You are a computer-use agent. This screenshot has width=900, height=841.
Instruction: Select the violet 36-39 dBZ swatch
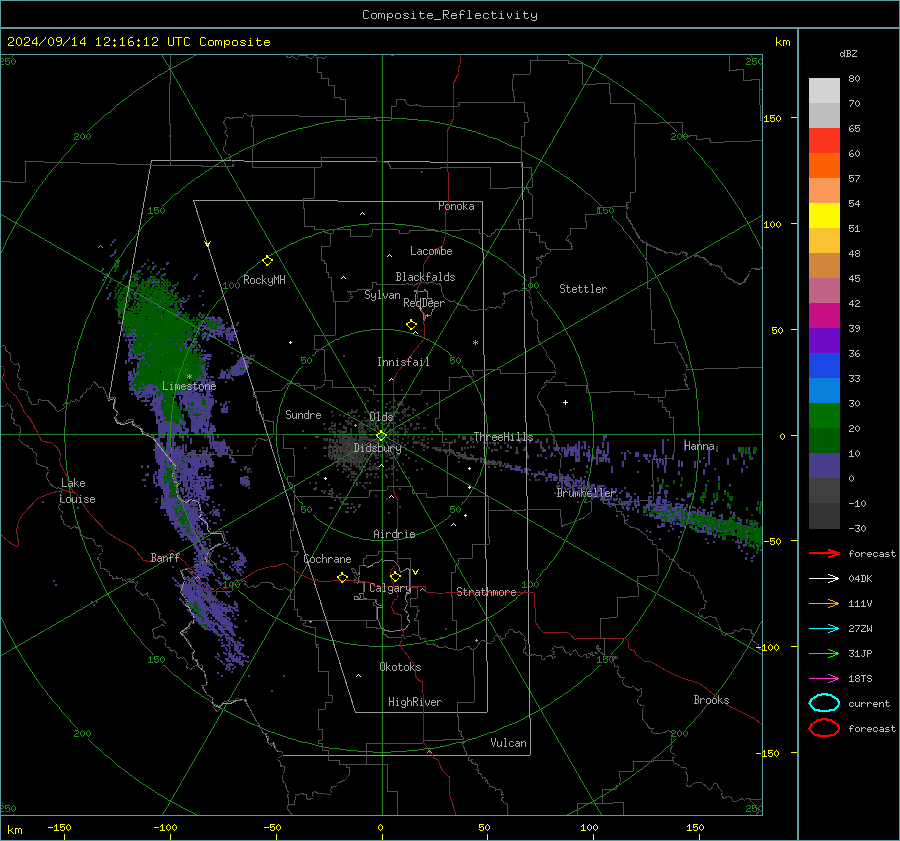pyautogui.click(x=824, y=341)
